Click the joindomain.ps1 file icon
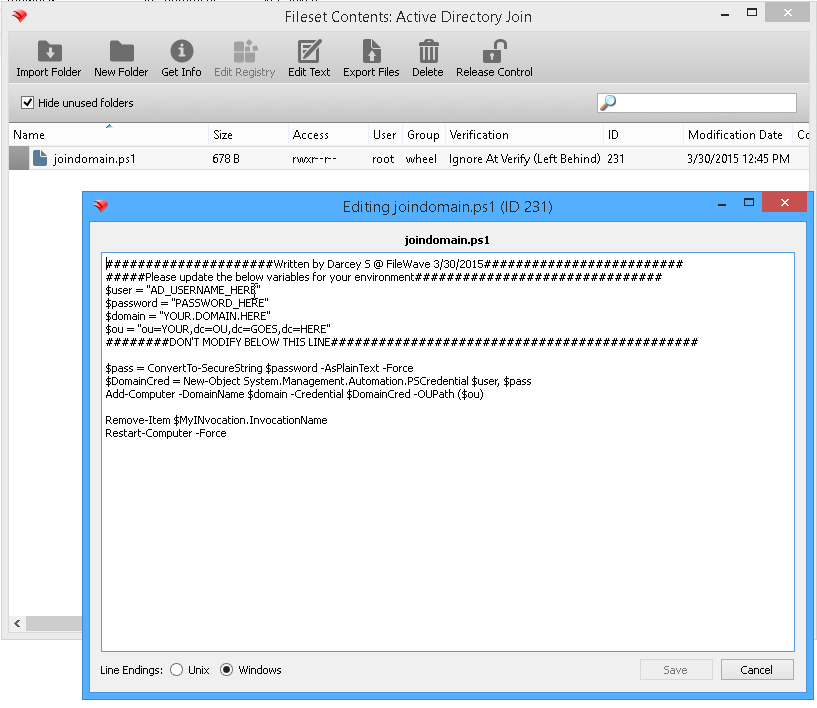The image size is (817, 708). [x=40, y=158]
